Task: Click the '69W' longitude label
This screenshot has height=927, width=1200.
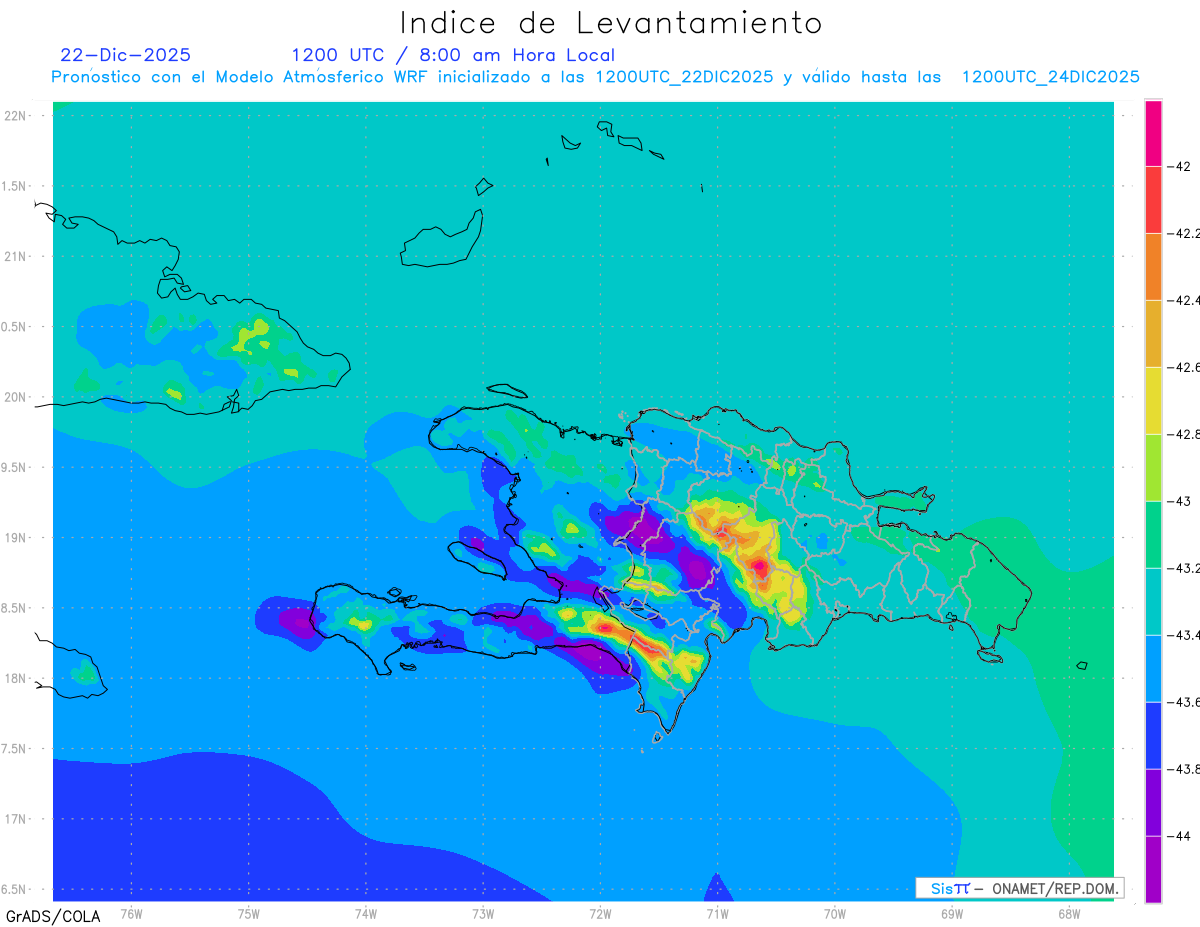Action: tap(952, 913)
